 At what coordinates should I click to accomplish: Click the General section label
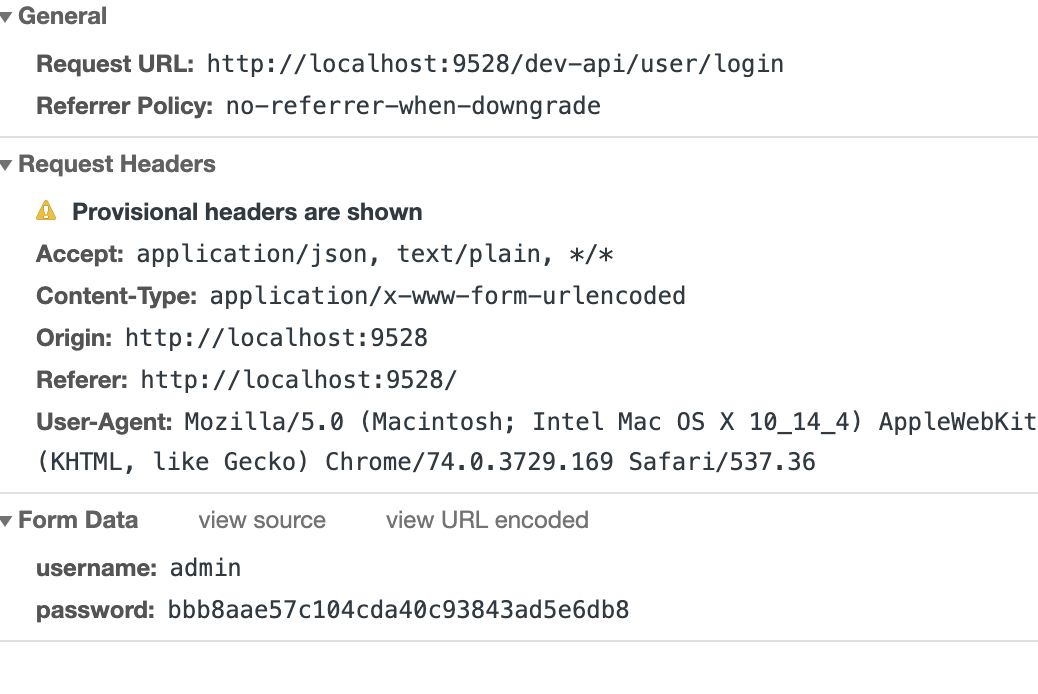[x=62, y=16]
